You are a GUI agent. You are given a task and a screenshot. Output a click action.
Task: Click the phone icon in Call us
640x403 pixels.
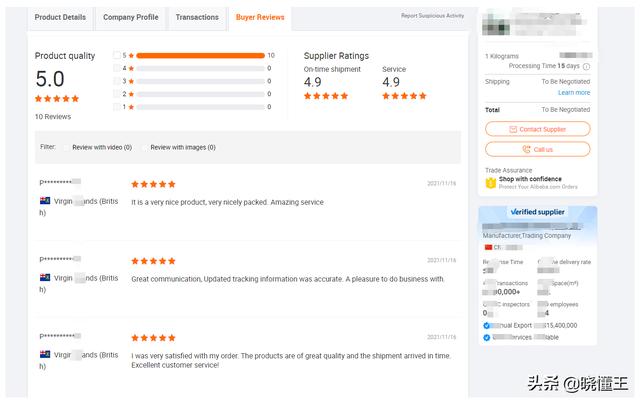point(527,149)
